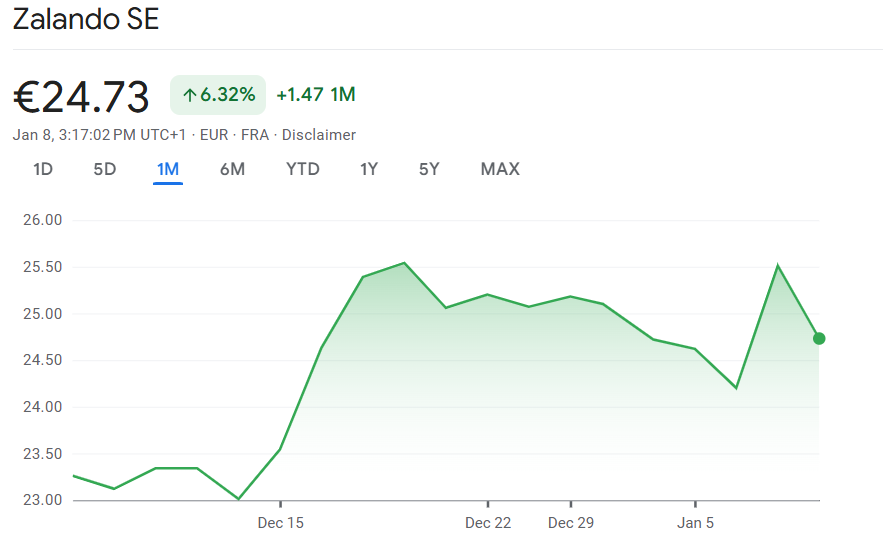Click the 6.32% change badge
The image size is (883, 543).
[218, 95]
